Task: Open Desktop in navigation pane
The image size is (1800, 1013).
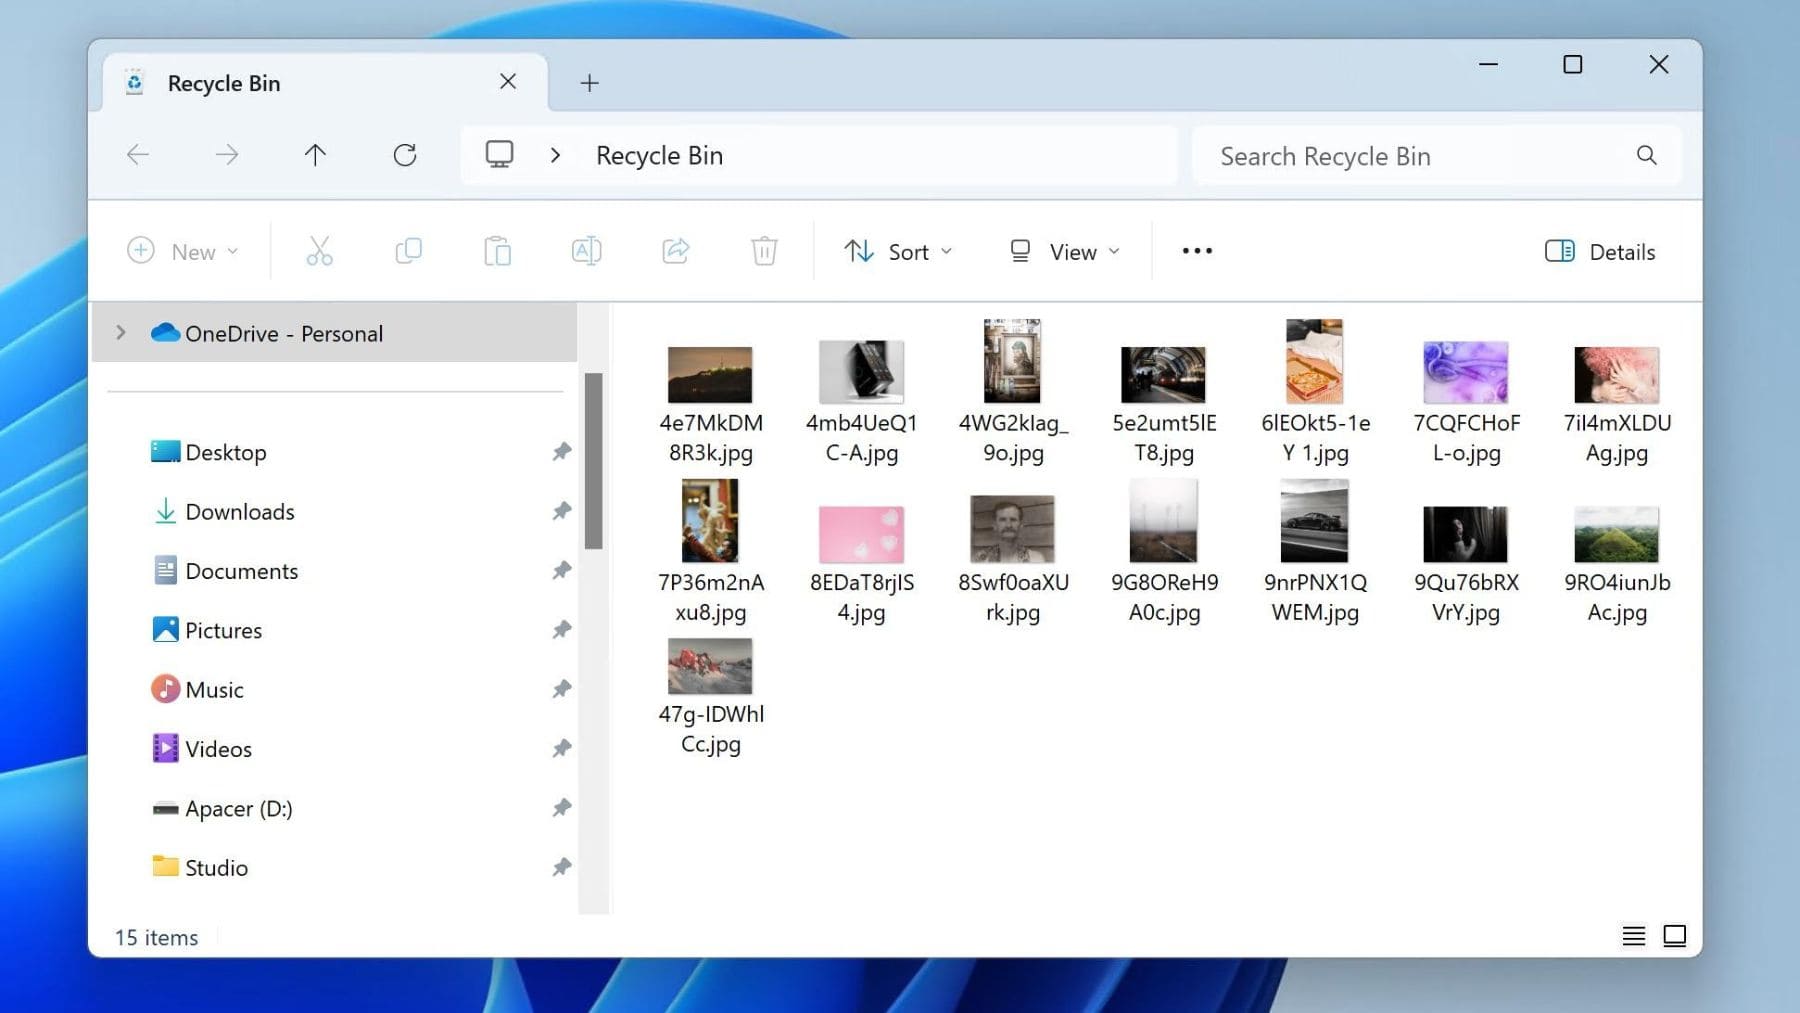Action: point(208,452)
